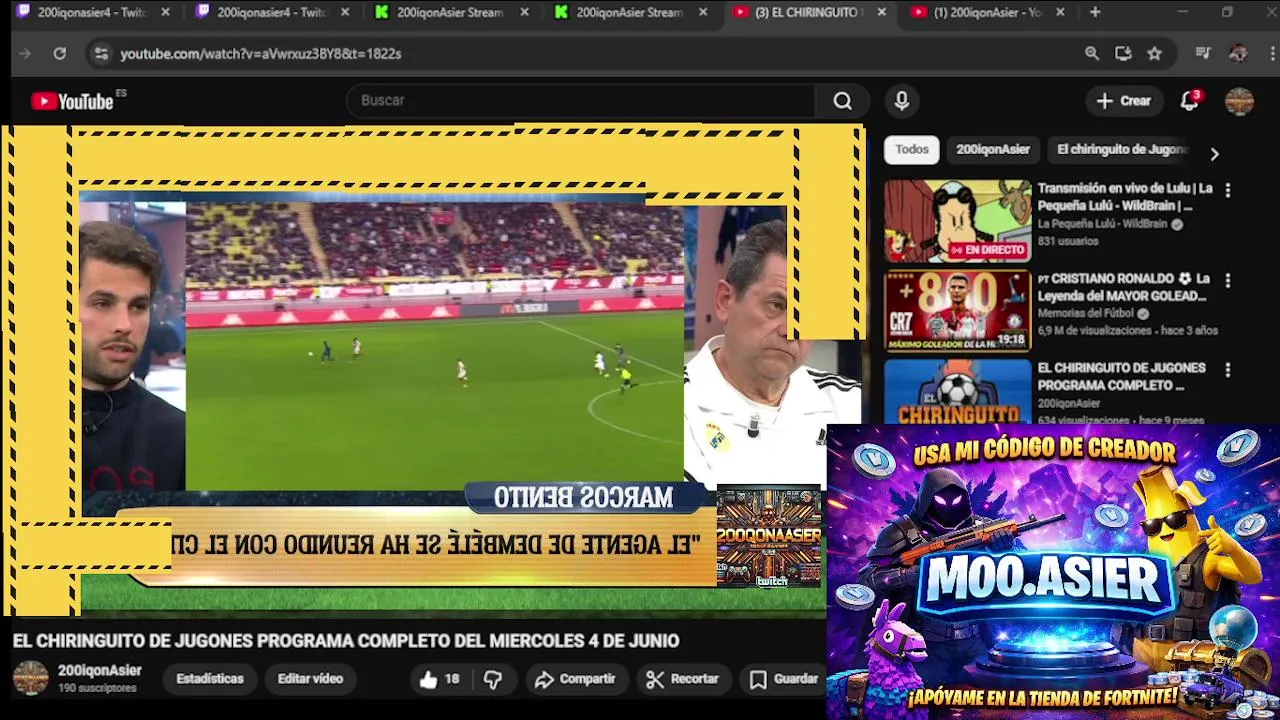This screenshot has height=720, width=1280.
Task: Open options menu for Cristiano Ronaldo video
Action: [1228, 281]
